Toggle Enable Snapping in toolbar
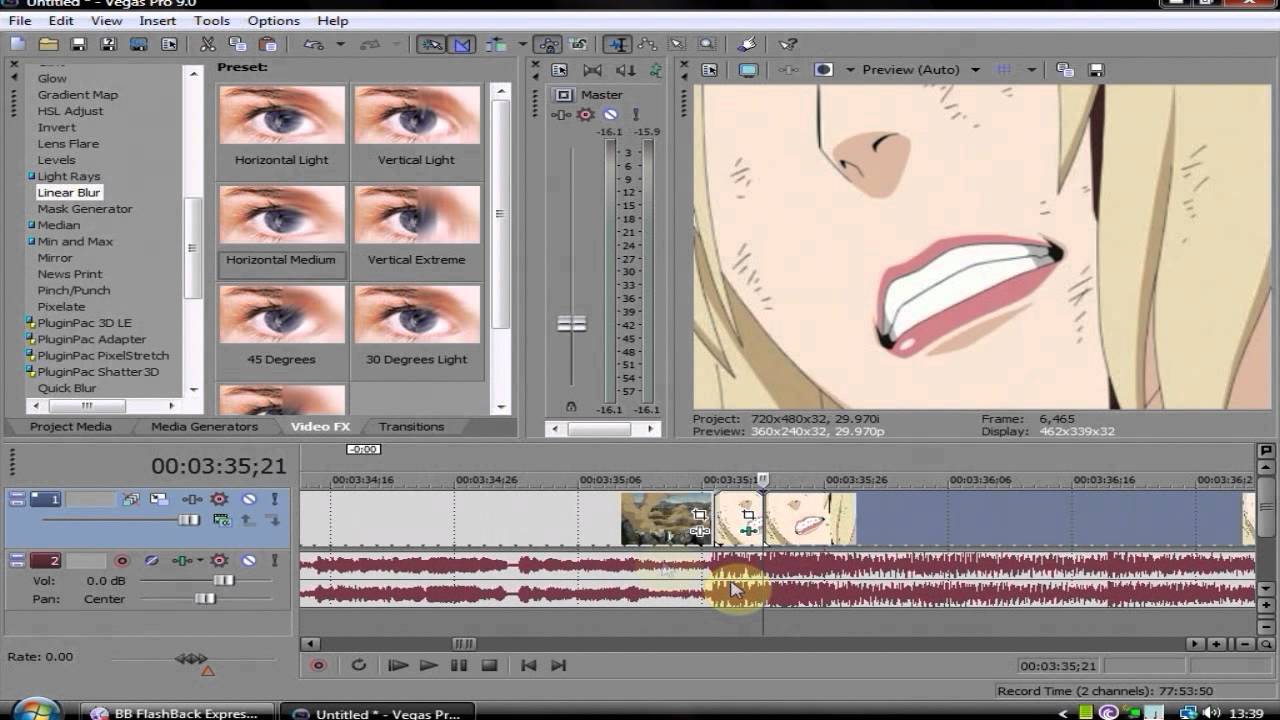1280x720 pixels. [x=431, y=44]
